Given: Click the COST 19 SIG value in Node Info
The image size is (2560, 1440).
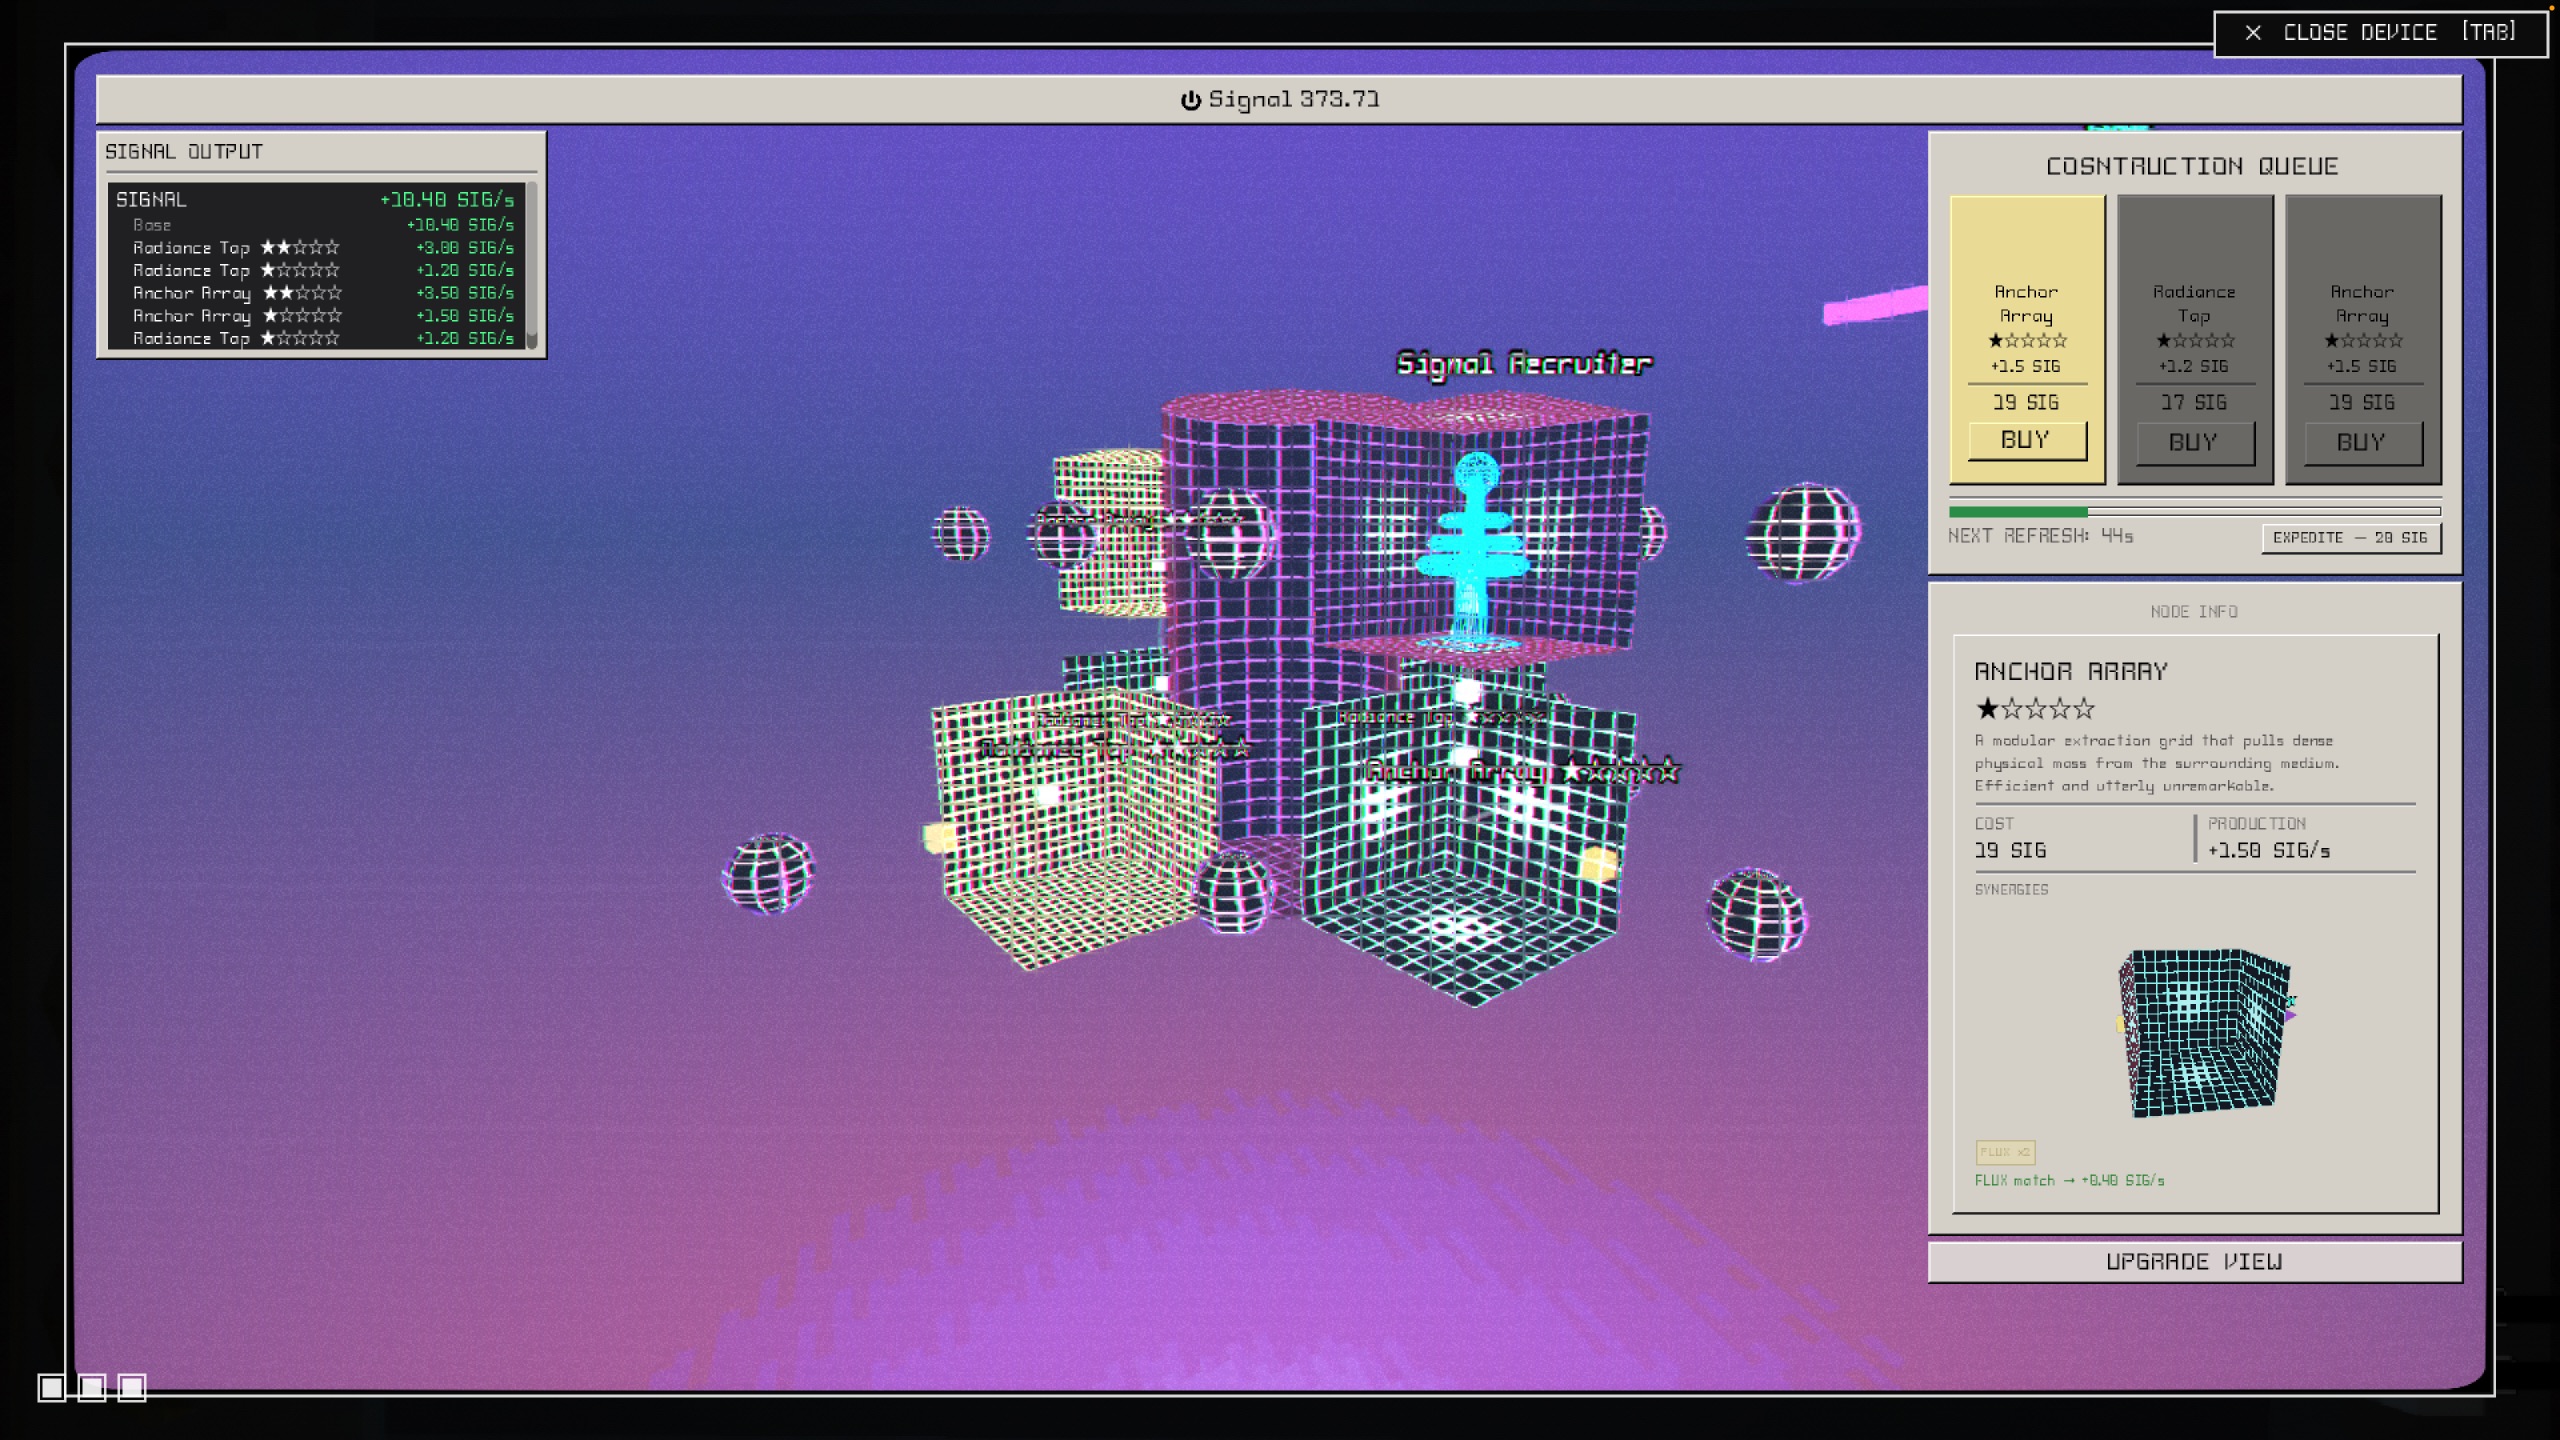Looking at the screenshot, I should 2011,851.
